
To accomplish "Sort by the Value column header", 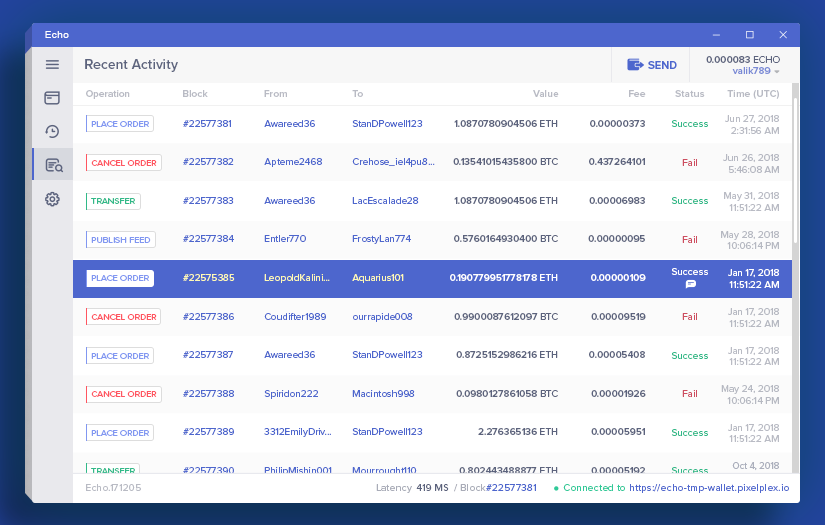I will 545,94.
